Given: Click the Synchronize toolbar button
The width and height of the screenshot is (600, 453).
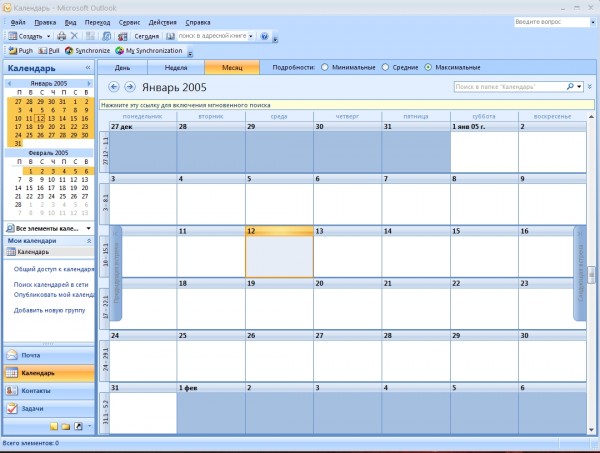Looking at the screenshot, I should tap(88, 51).
